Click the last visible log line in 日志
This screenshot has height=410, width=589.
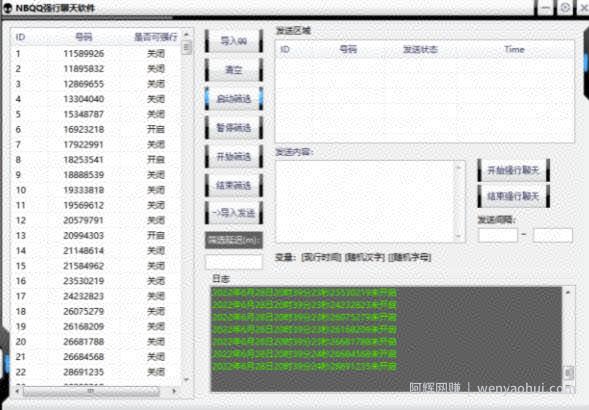[304, 366]
